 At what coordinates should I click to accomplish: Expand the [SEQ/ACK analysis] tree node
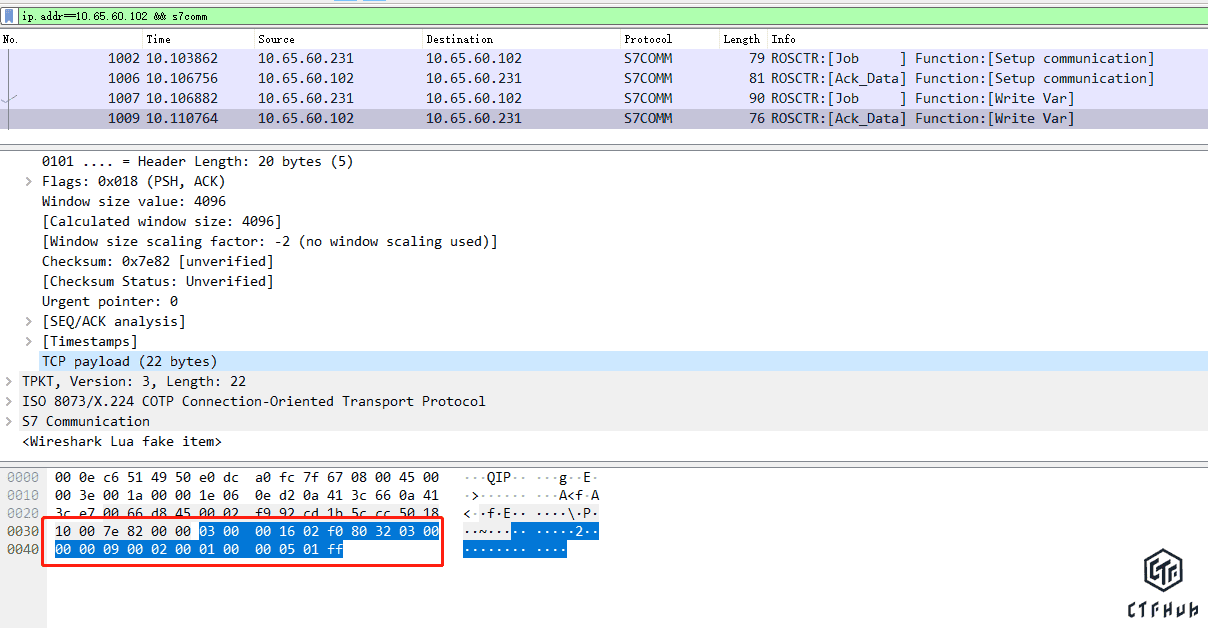tap(28, 321)
